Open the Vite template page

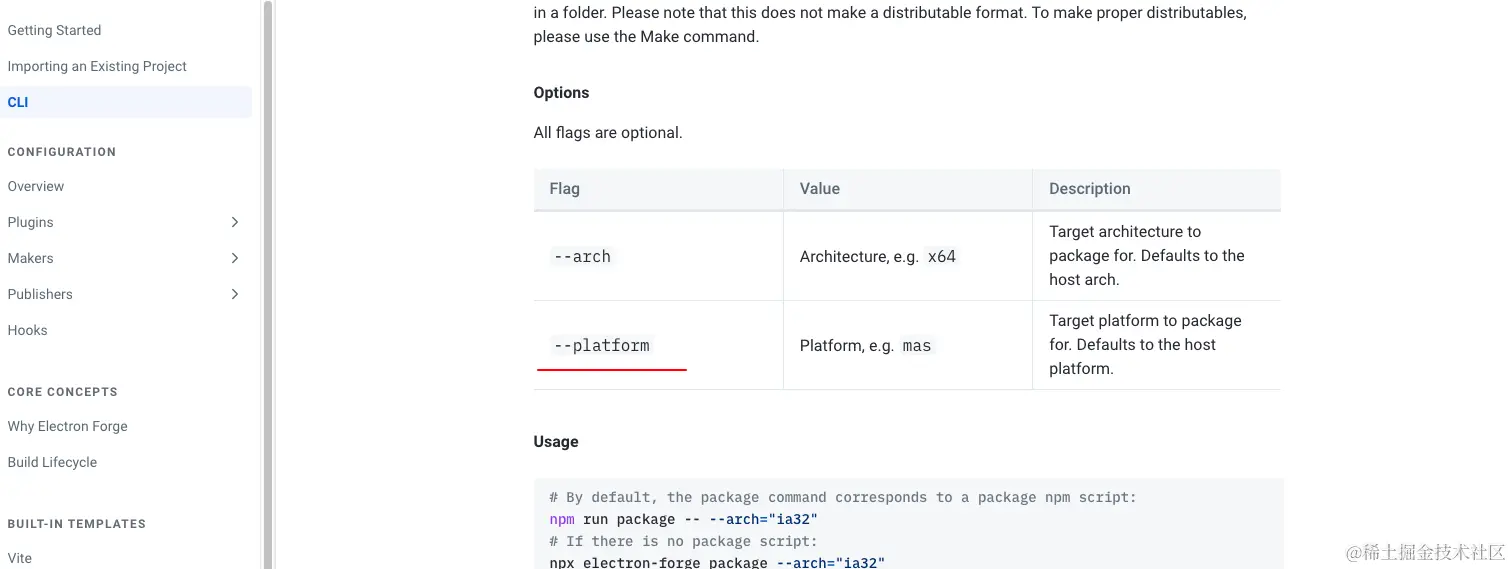[20, 558]
